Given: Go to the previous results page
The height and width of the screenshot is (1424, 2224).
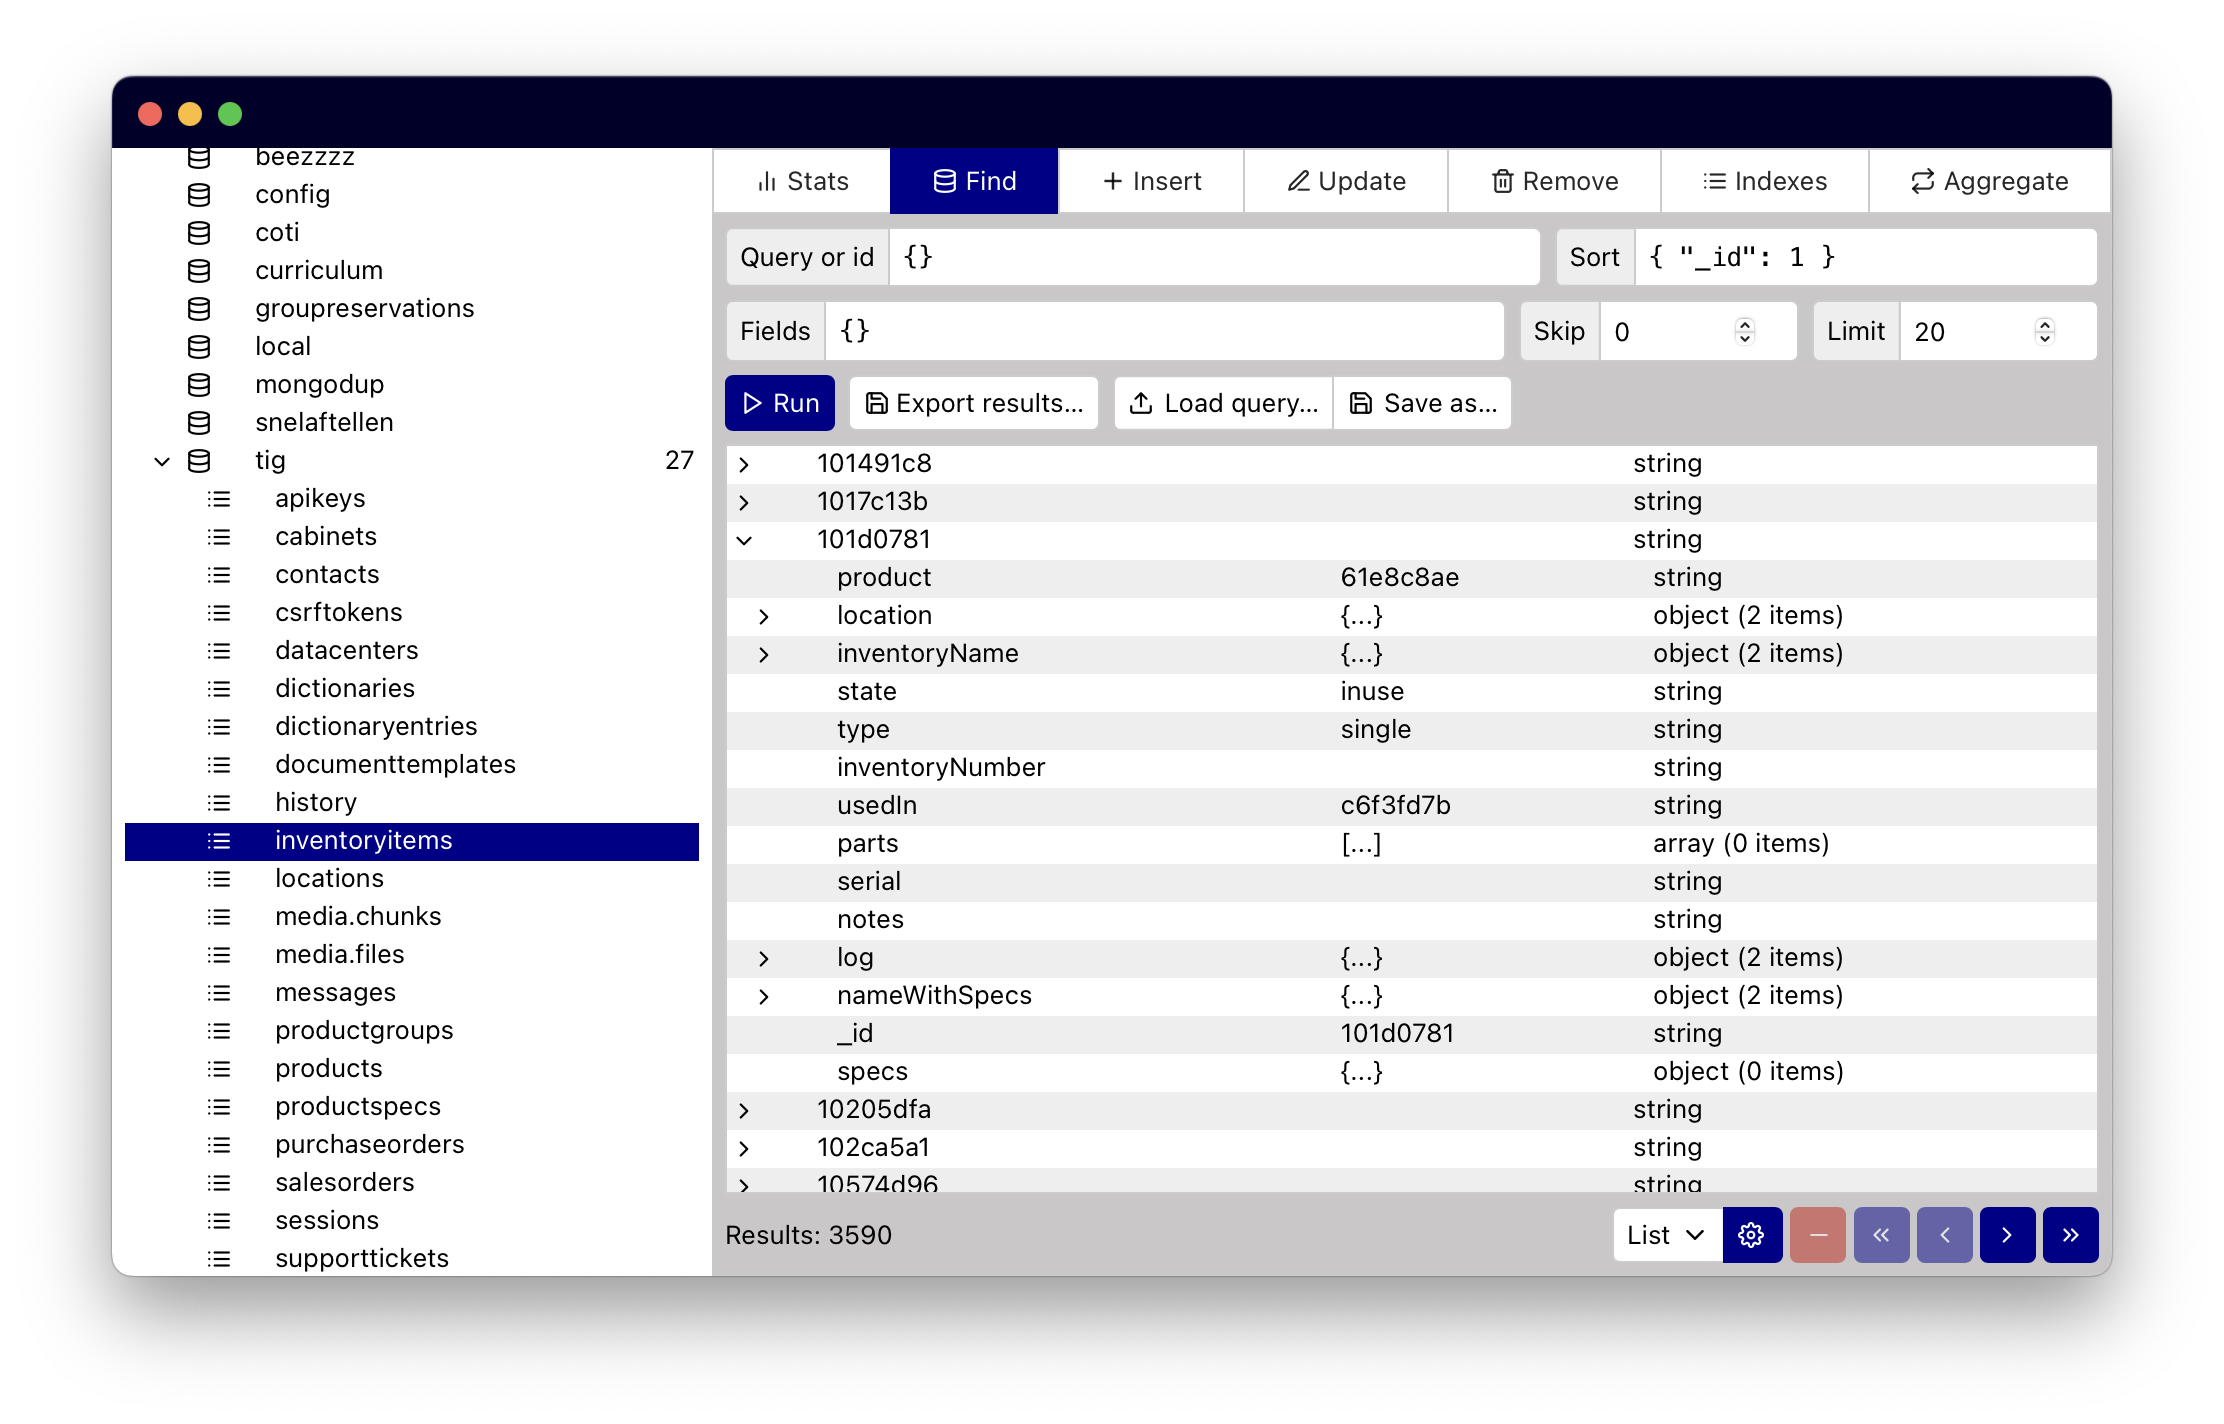Looking at the screenshot, I should click(x=1944, y=1235).
